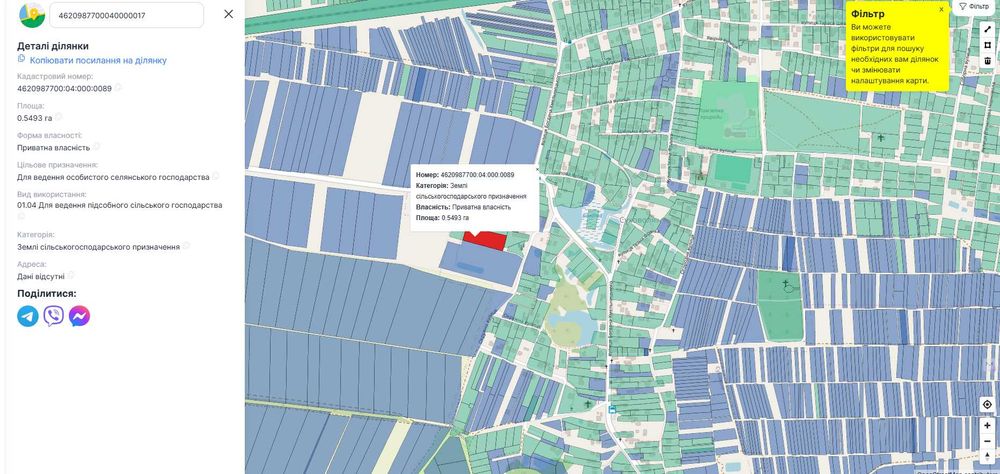The width and height of the screenshot is (1000, 474).
Task: Click 'Деталі ділянки' heading text
Action: coord(53,46)
